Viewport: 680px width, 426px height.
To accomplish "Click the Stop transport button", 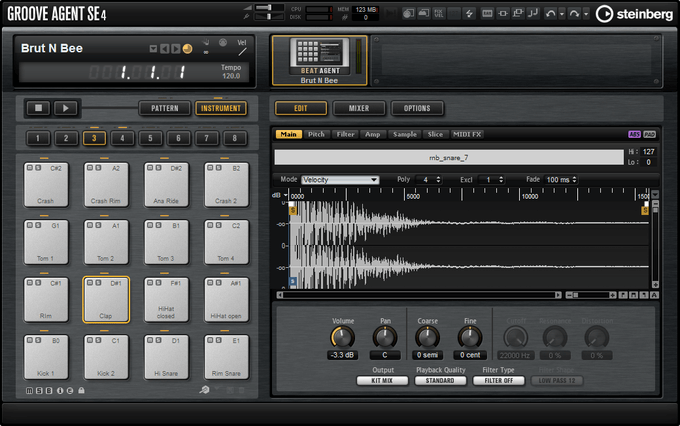I will 39,108.
